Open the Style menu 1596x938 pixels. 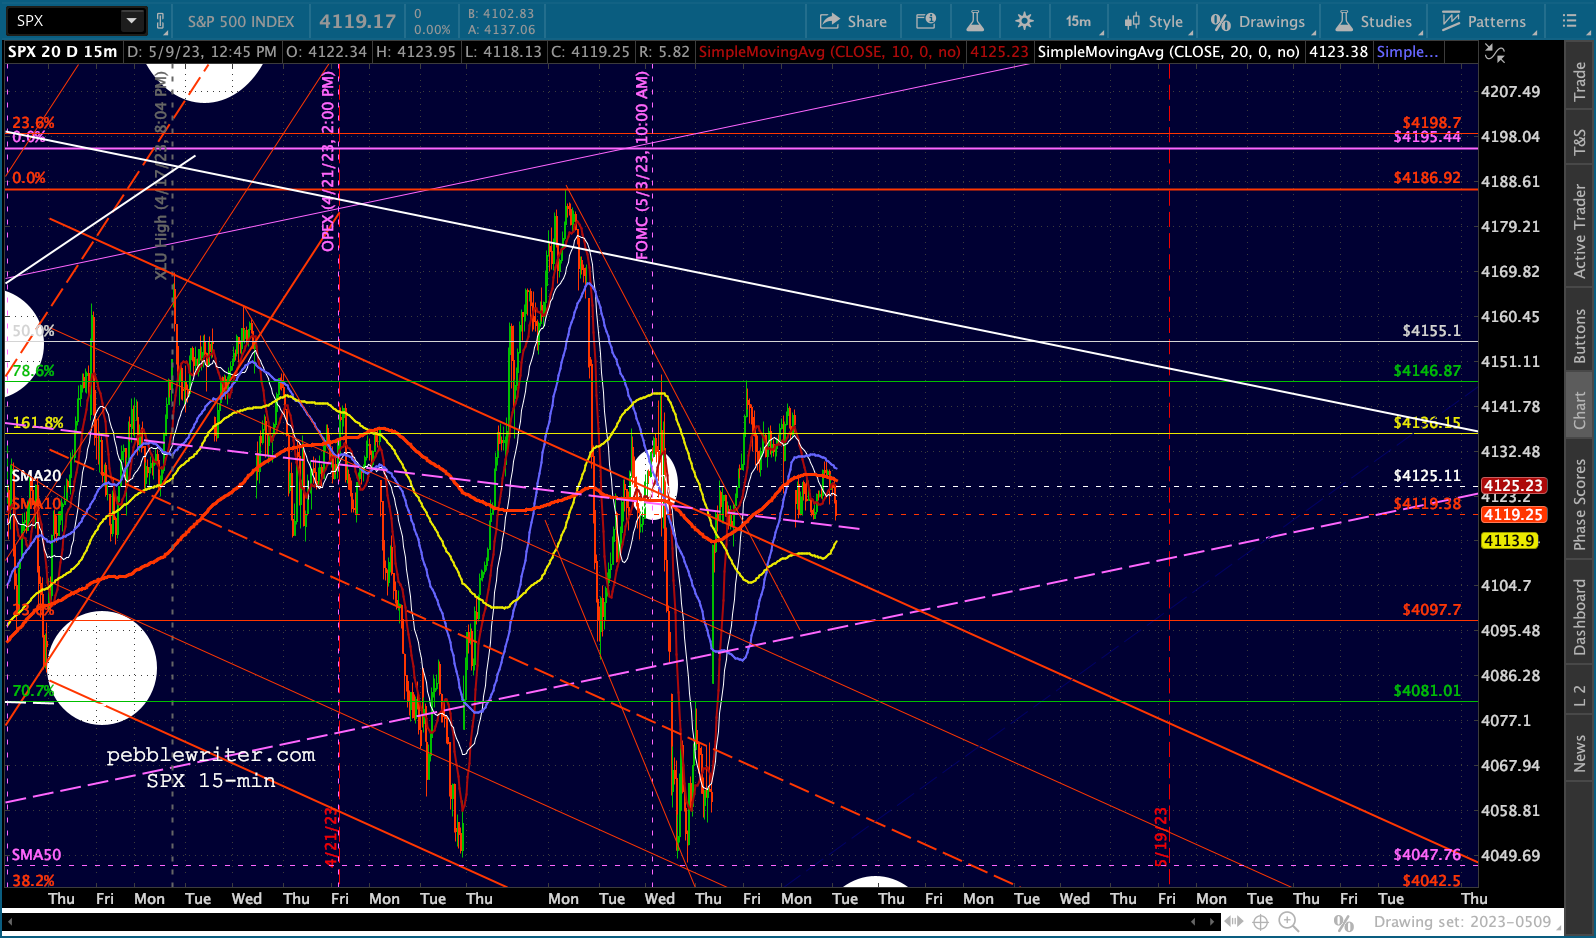pyautogui.click(x=1153, y=21)
